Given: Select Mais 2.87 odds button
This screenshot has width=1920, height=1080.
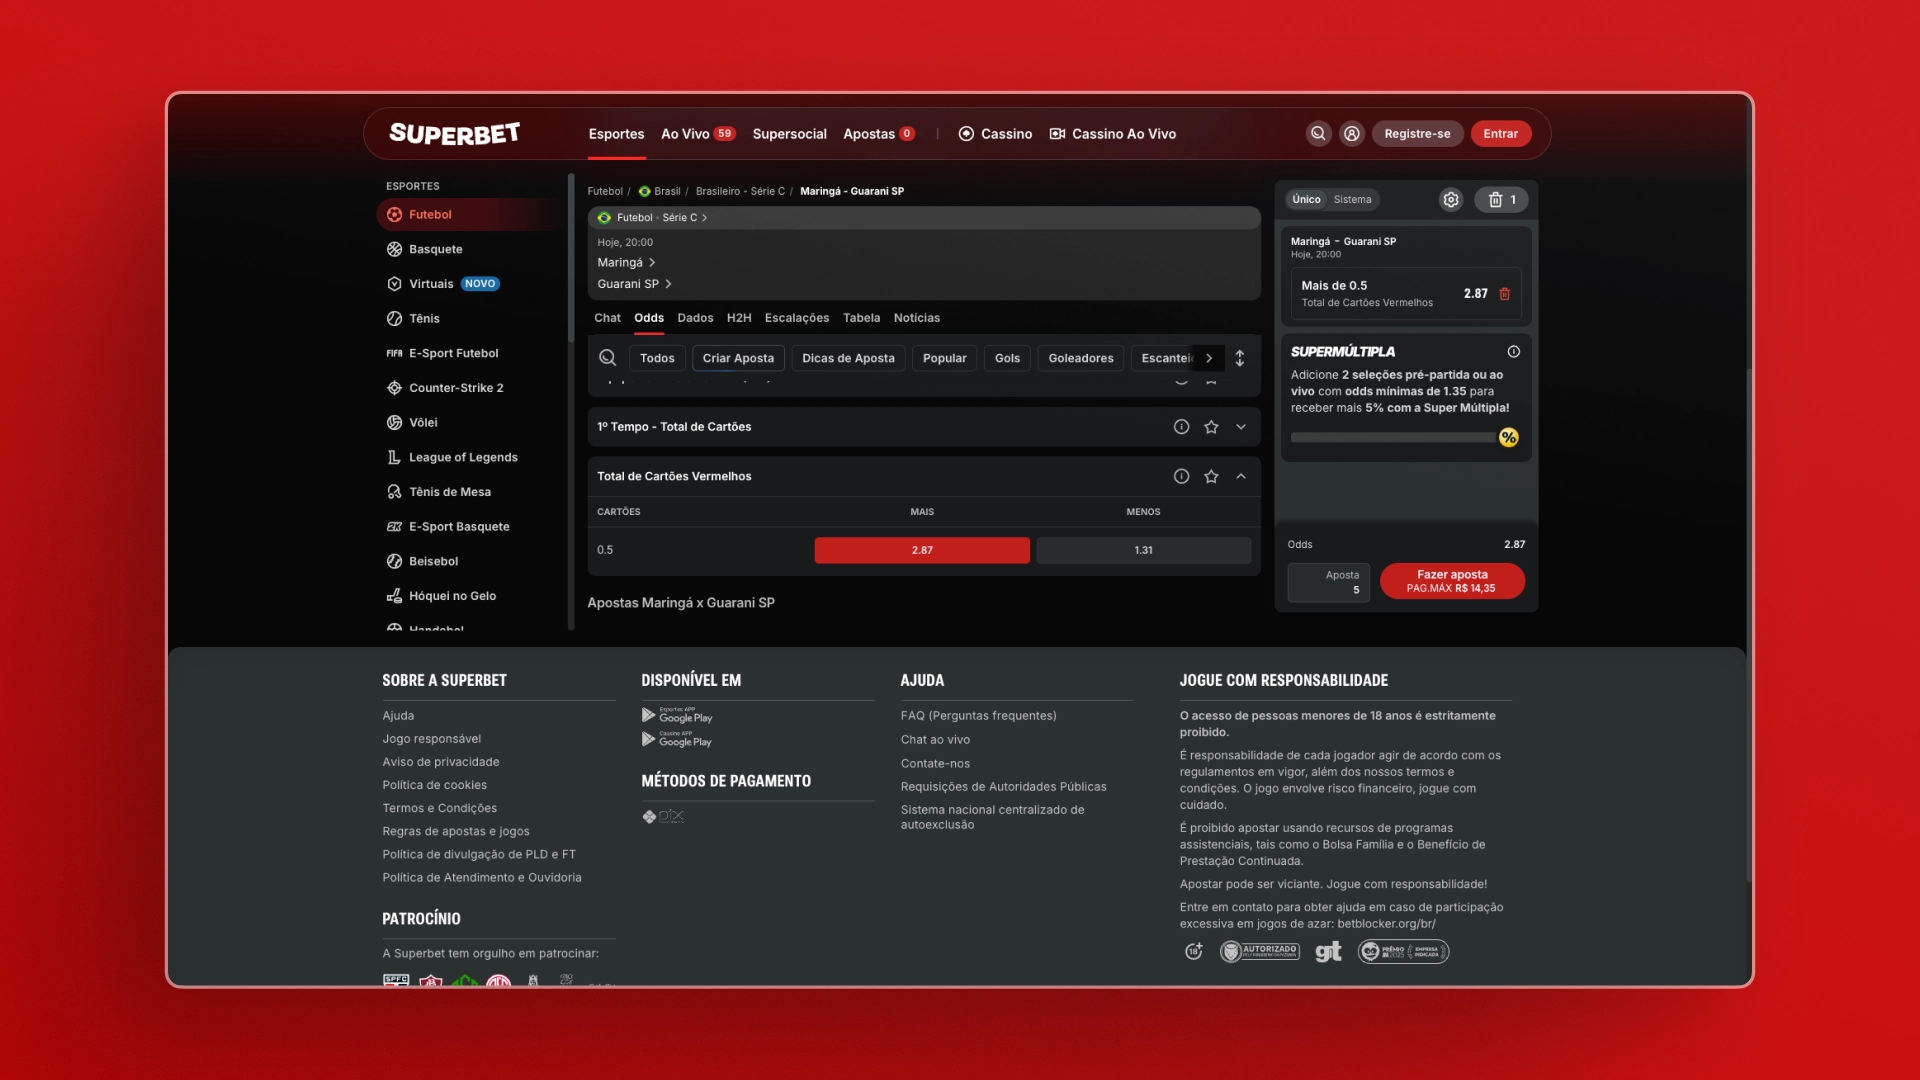Looking at the screenshot, I should (921, 550).
